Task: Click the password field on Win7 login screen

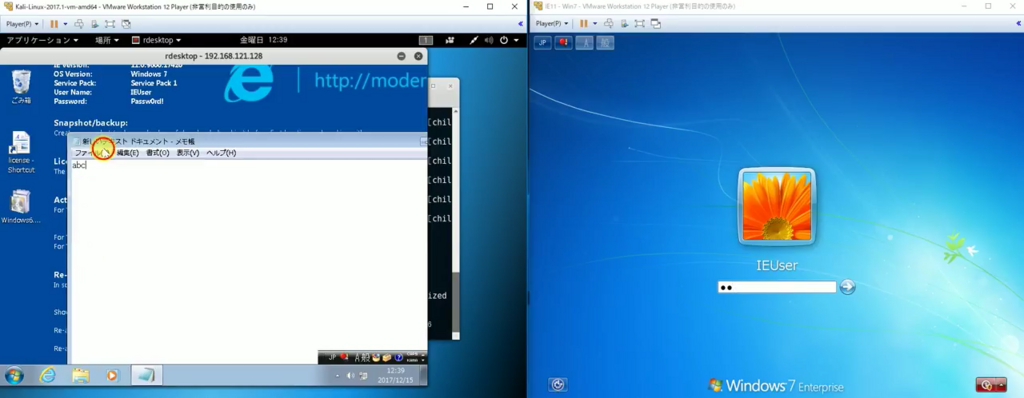Action: [776, 287]
